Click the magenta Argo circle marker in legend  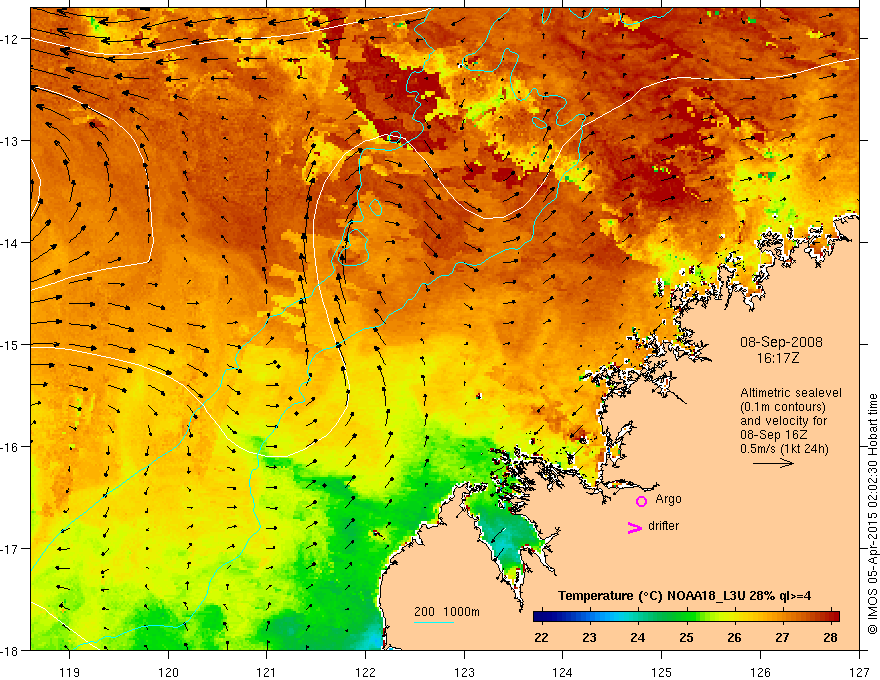(641, 501)
